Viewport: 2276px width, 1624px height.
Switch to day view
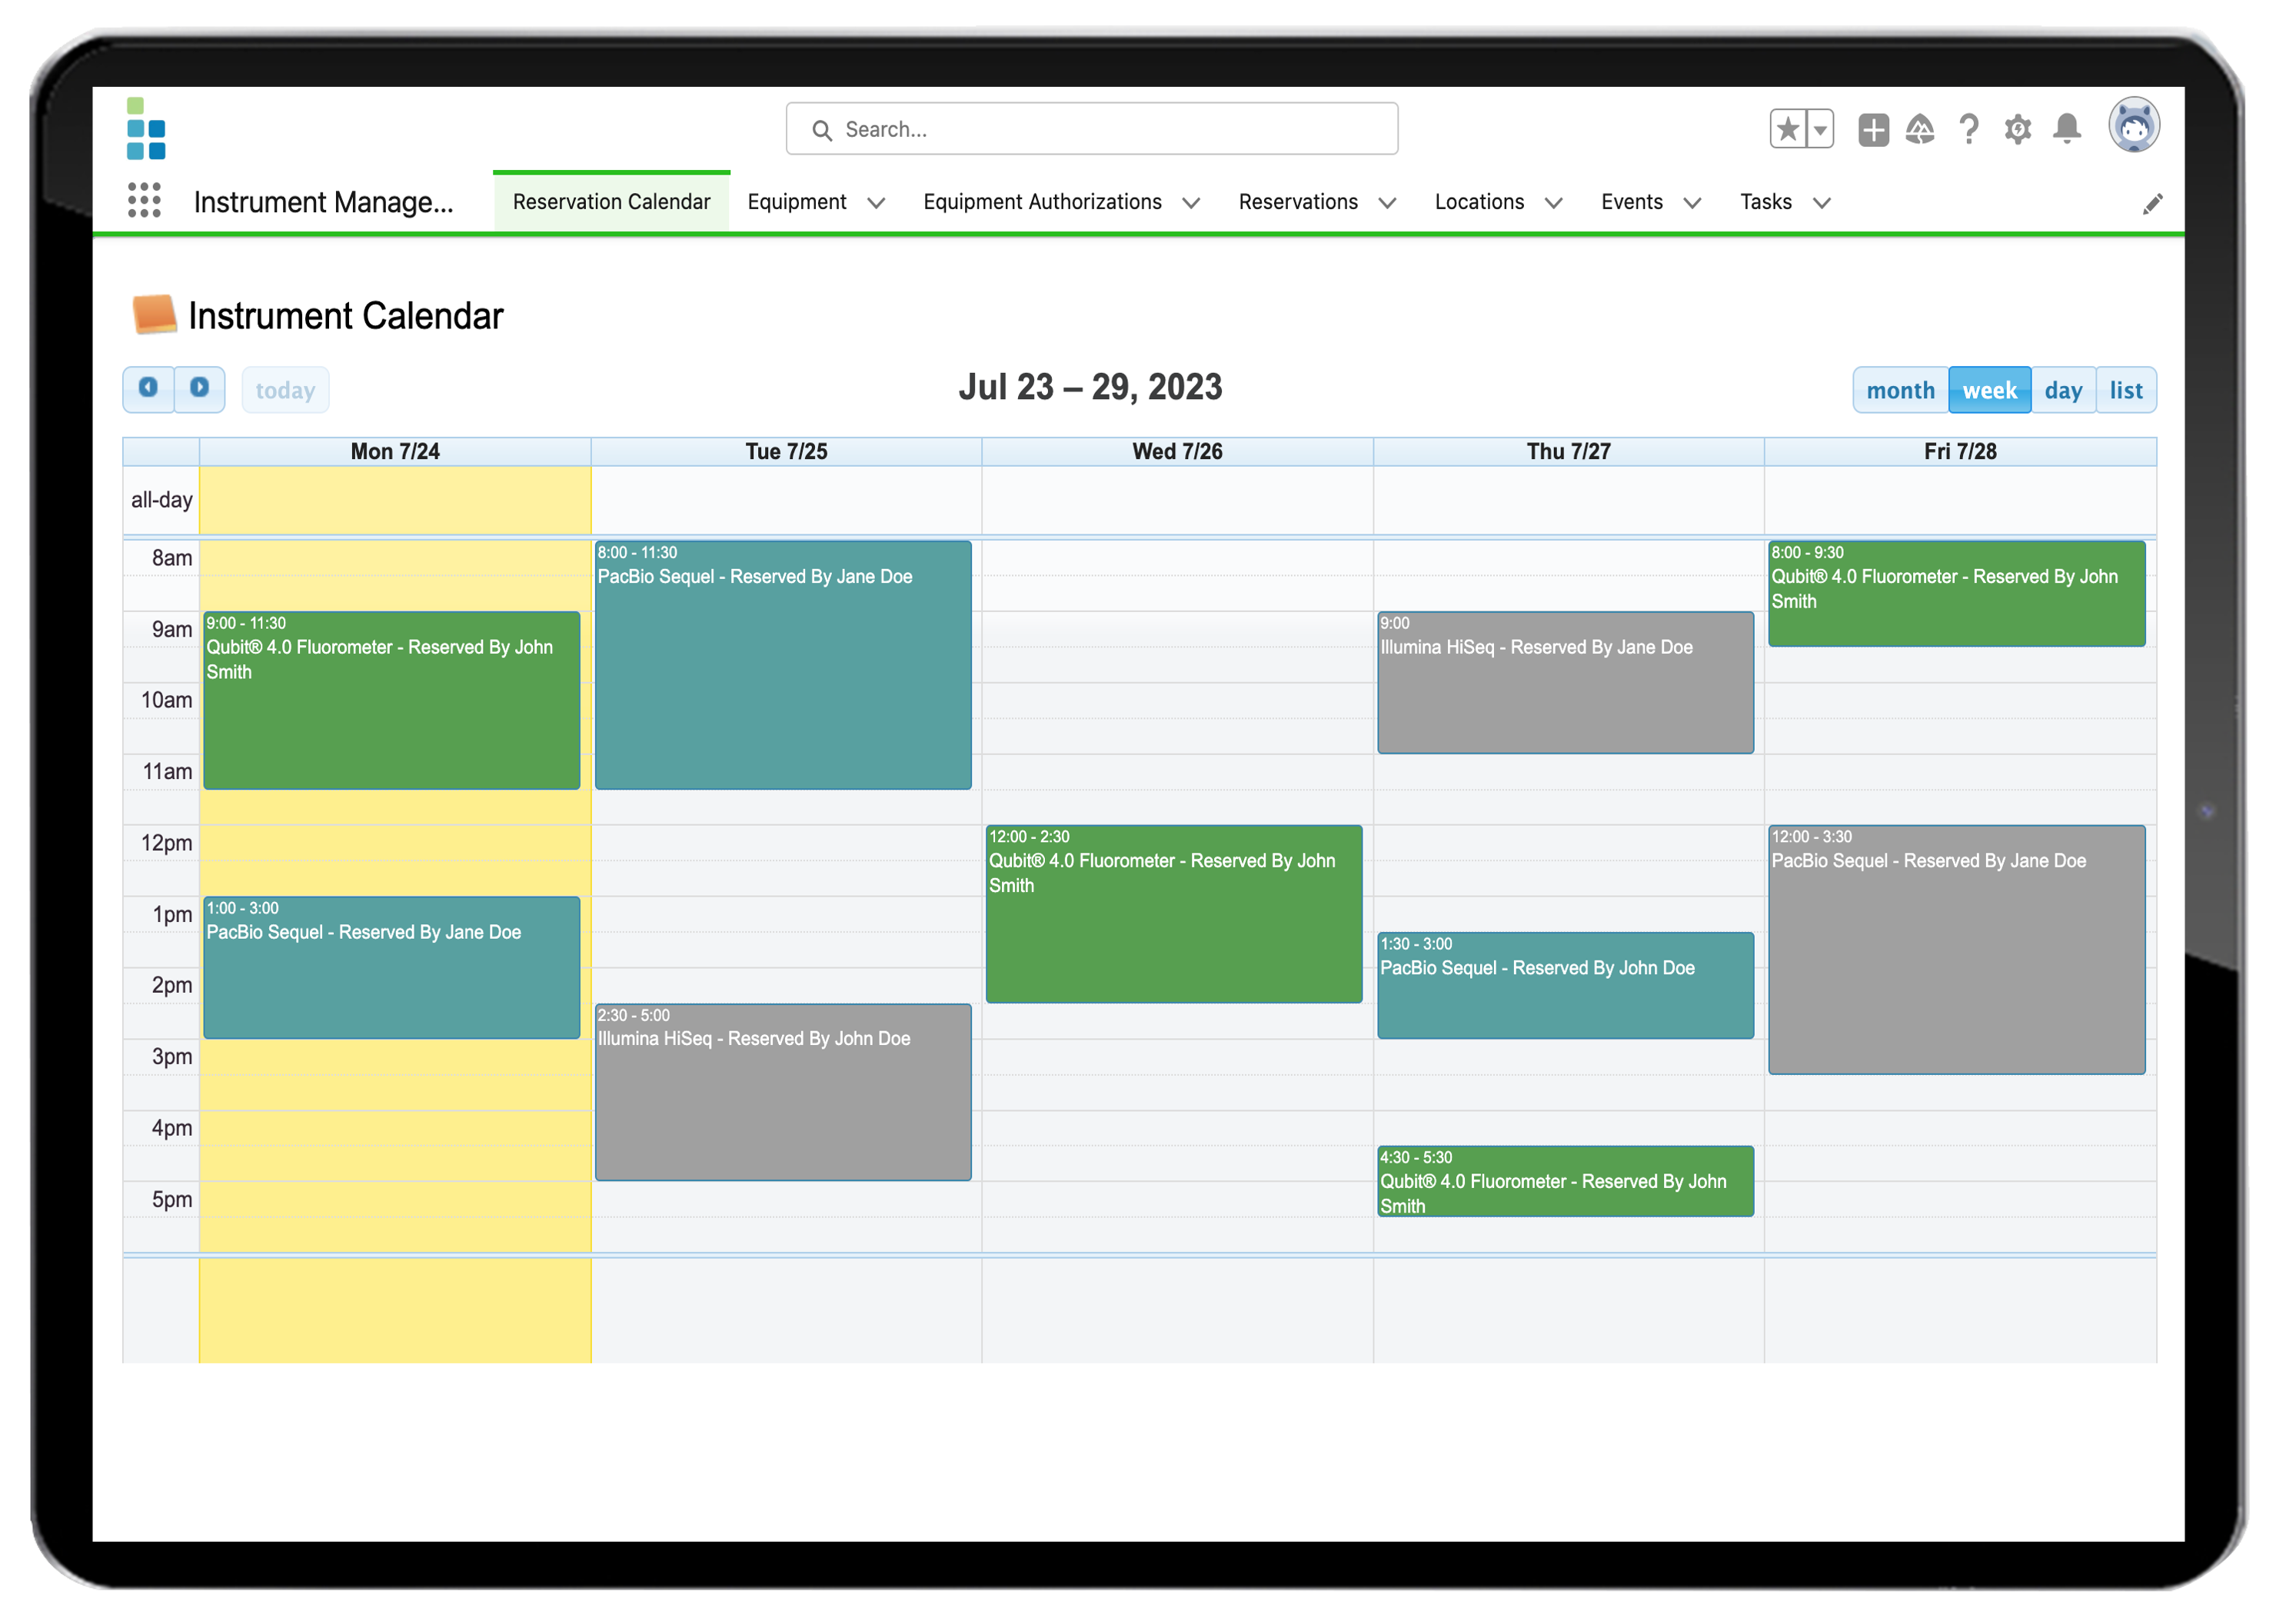coord(2061,388)
